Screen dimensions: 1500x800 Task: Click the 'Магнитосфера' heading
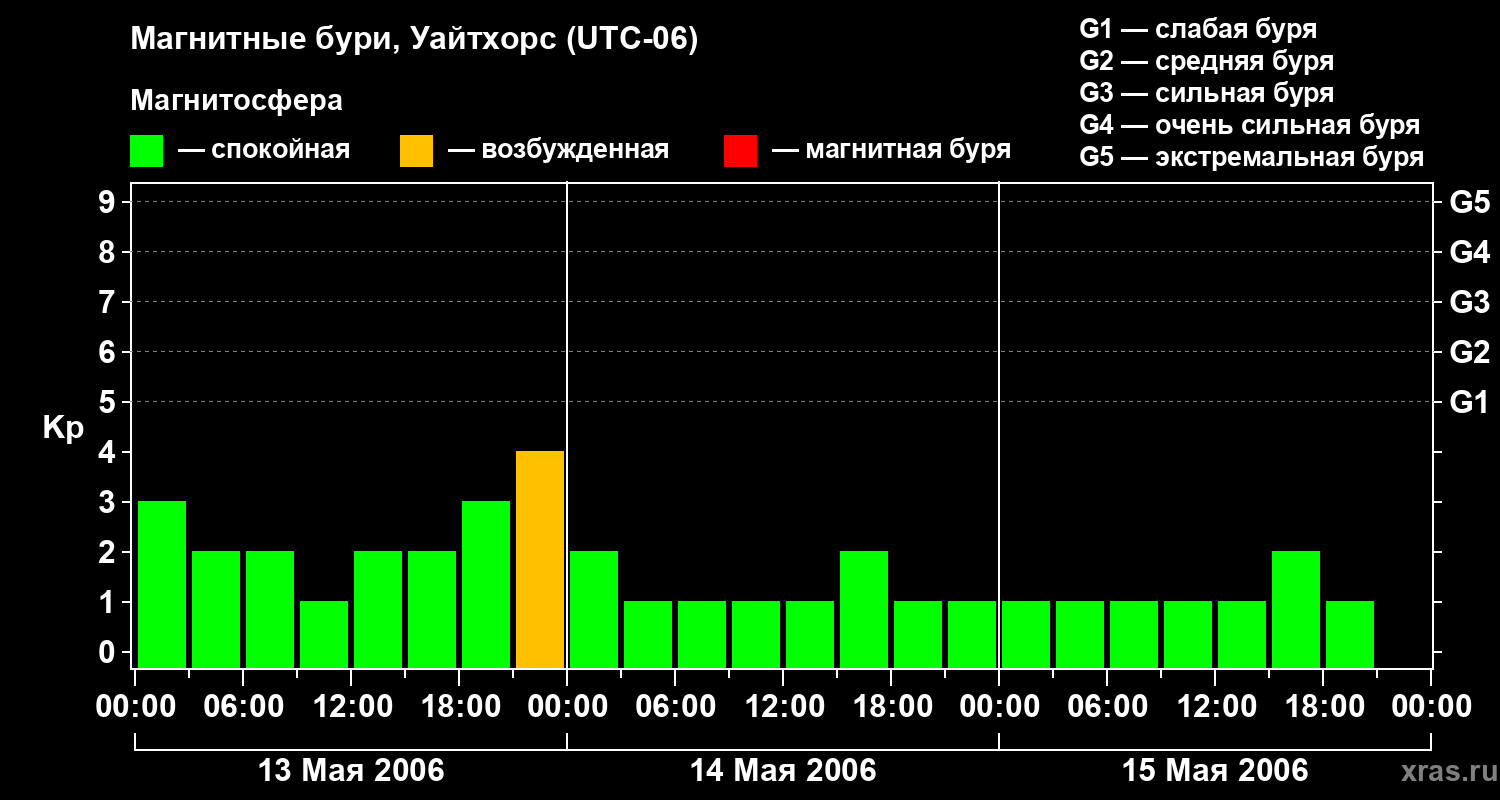[236, 101]
